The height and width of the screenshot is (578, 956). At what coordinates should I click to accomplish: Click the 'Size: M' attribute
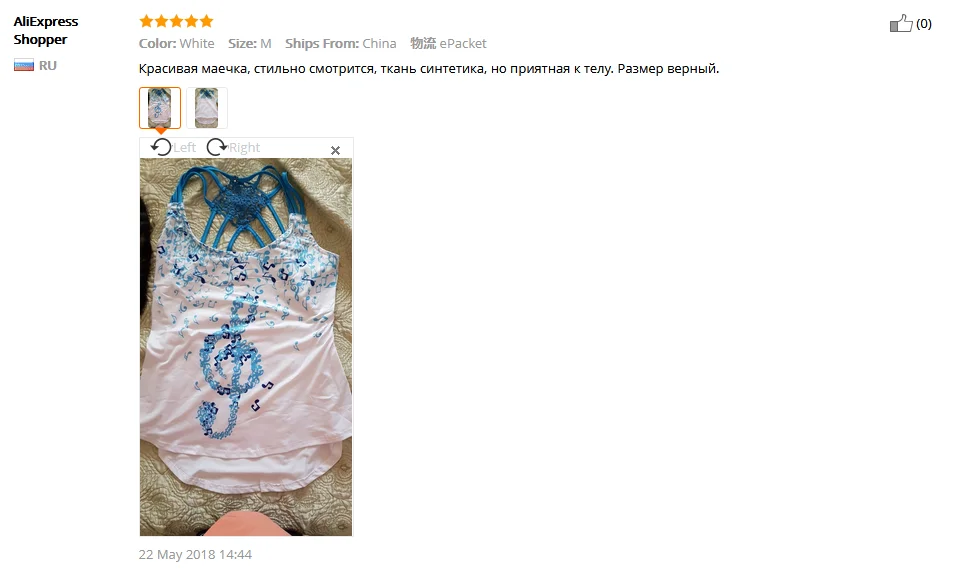249,43
